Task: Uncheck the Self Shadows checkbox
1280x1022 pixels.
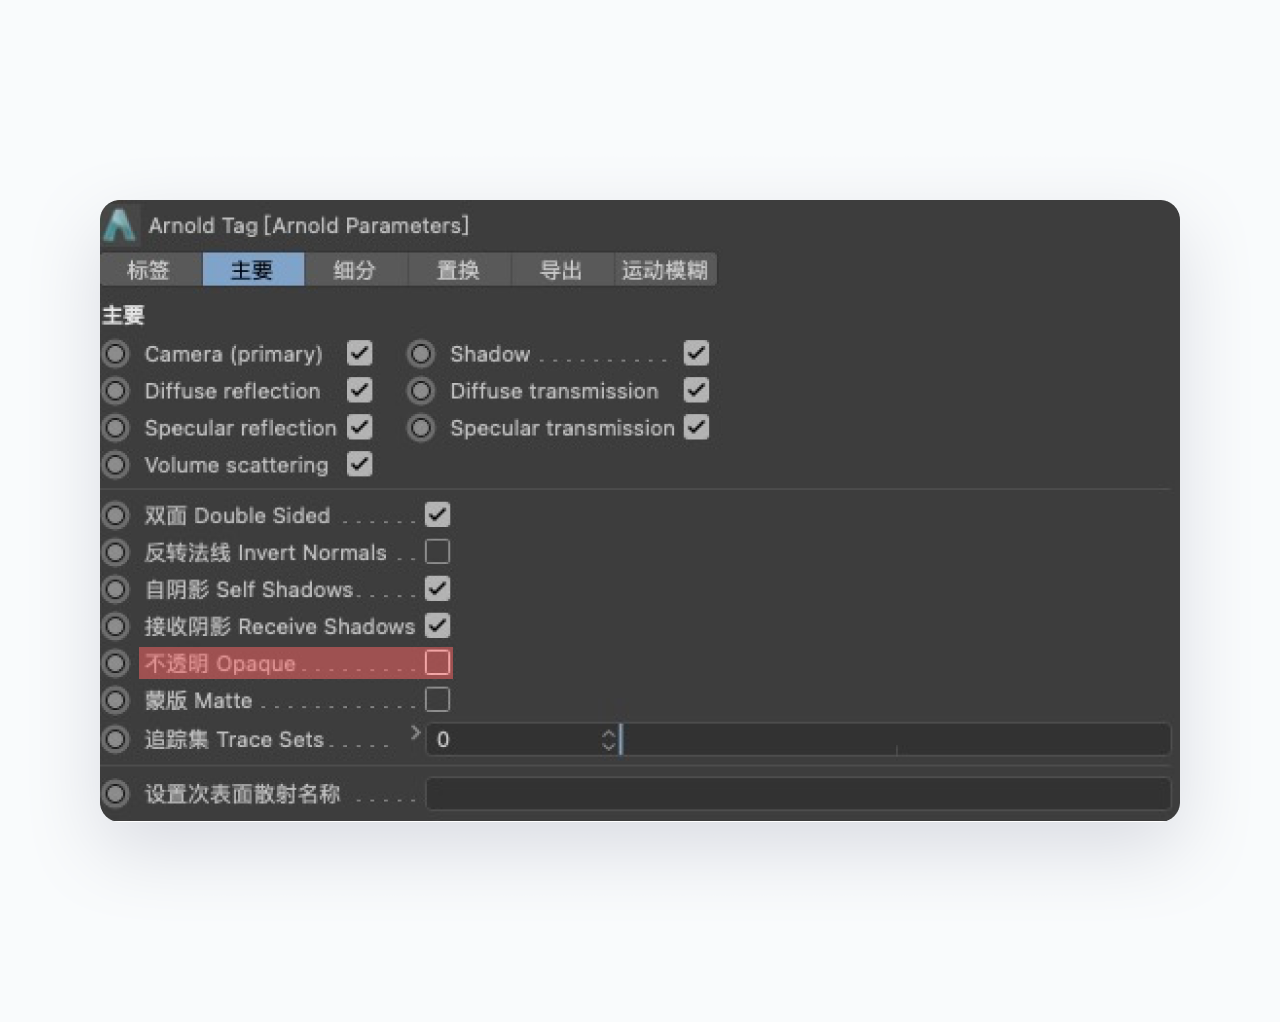Action: point(438,588)
